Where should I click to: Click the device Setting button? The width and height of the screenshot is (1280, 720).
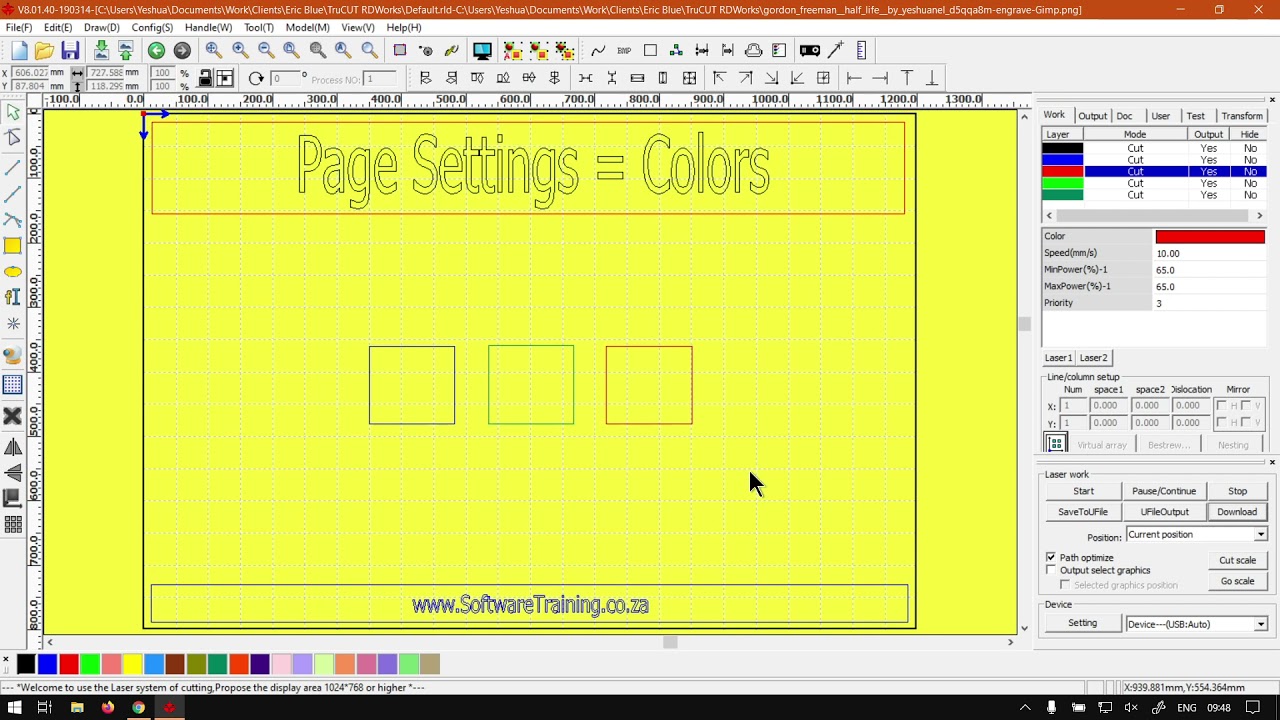(x=1082, y=624)
